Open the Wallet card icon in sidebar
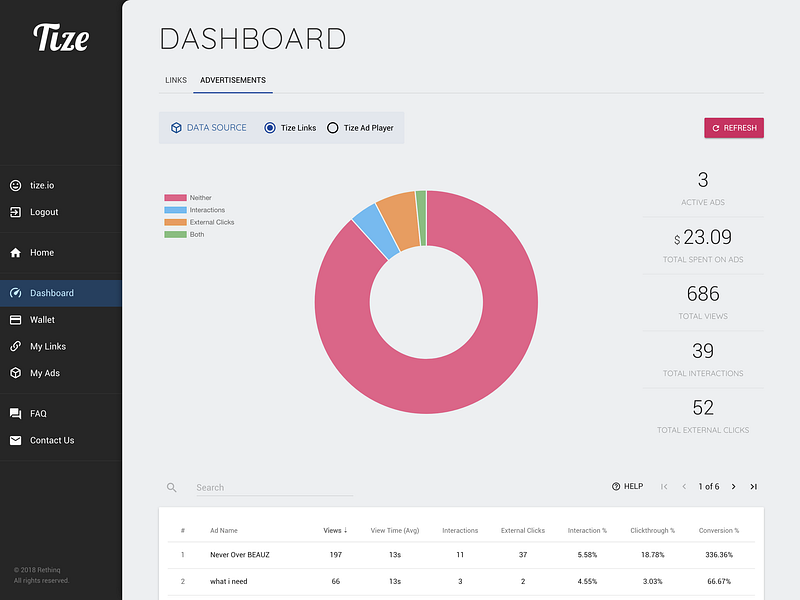 (16, 320)
